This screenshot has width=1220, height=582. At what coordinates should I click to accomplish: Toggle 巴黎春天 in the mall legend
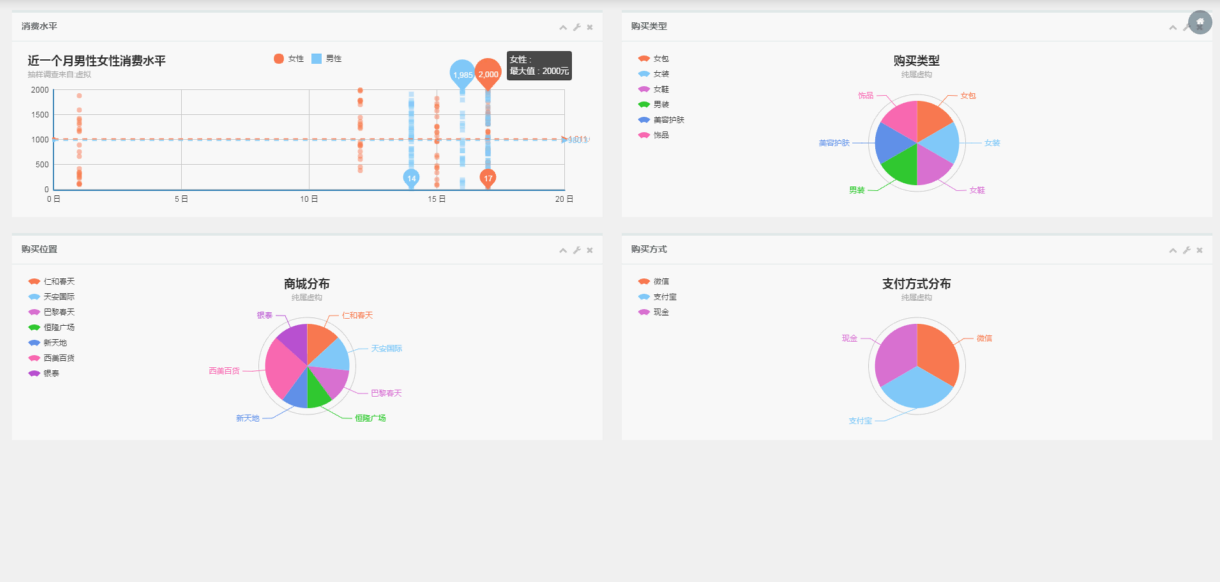tap(52, 312)
